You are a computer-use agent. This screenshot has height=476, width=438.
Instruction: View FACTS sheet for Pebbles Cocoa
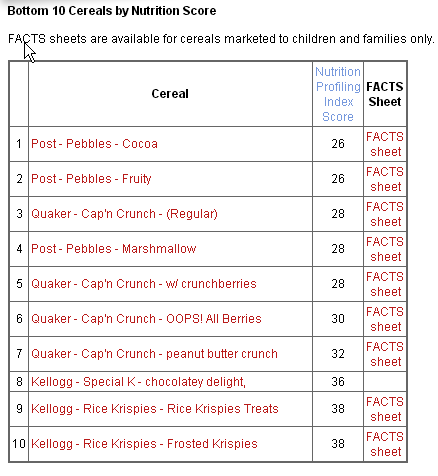click(x=385, y=144)
